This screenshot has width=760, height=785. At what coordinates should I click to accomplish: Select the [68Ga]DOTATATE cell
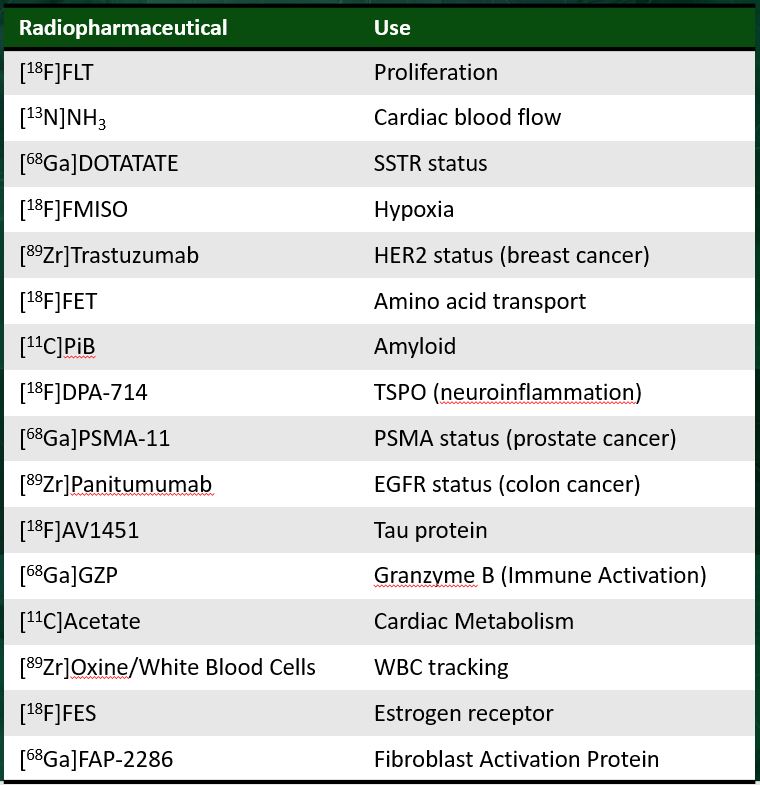(99, 163)
